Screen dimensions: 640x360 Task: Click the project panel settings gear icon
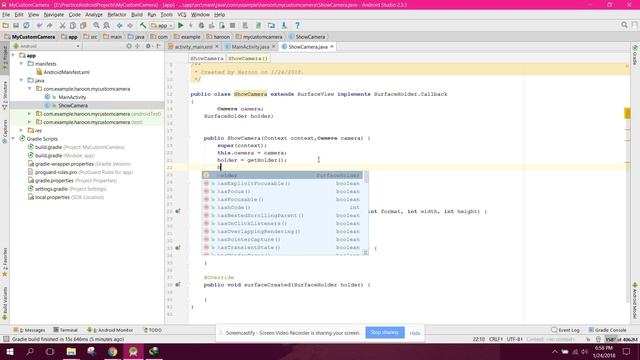[148, 46]
